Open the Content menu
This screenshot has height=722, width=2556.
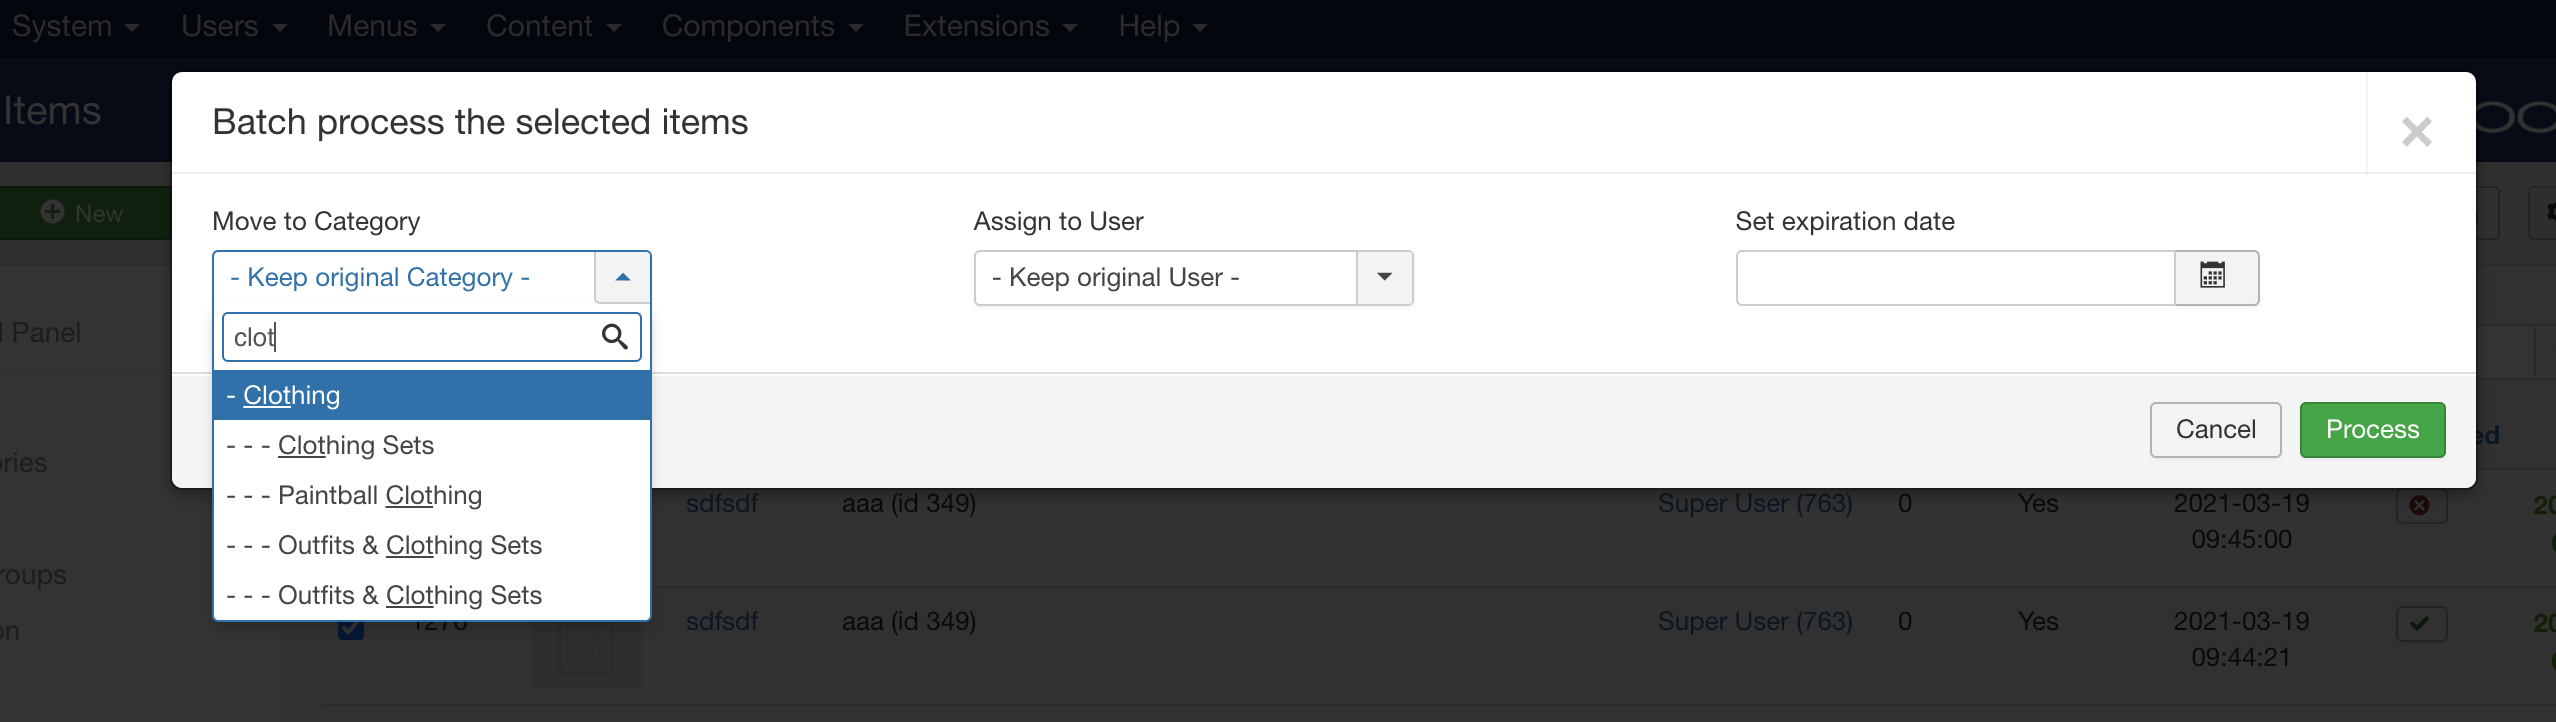(x=553, y=26)
